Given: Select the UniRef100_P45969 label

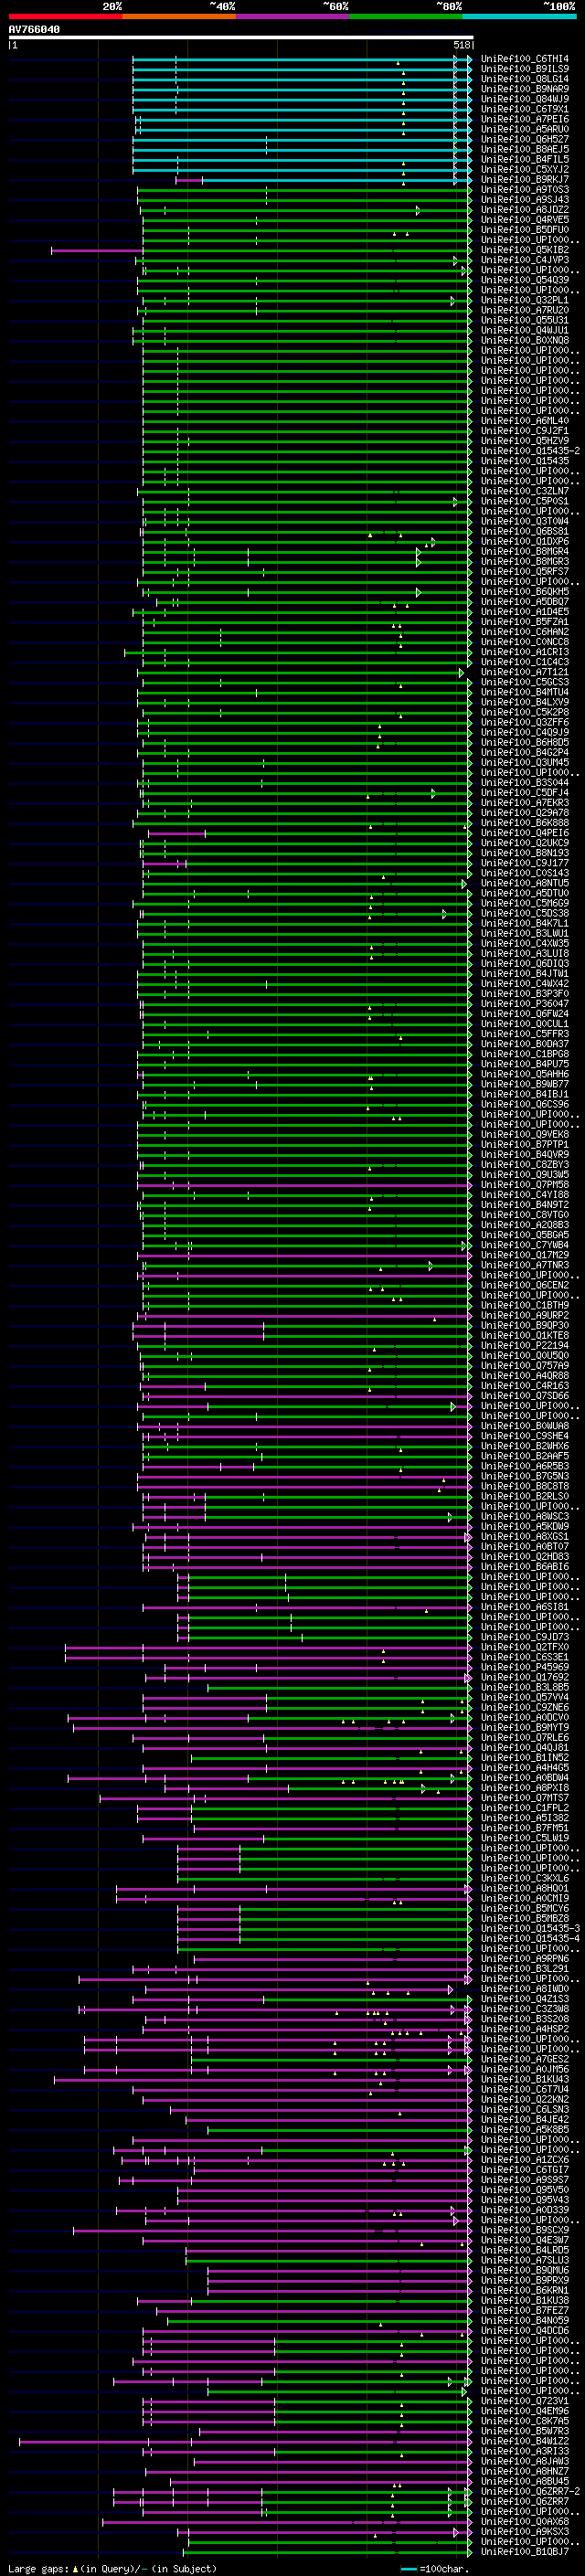Looking at the screenshot, I should (525, 1667).
